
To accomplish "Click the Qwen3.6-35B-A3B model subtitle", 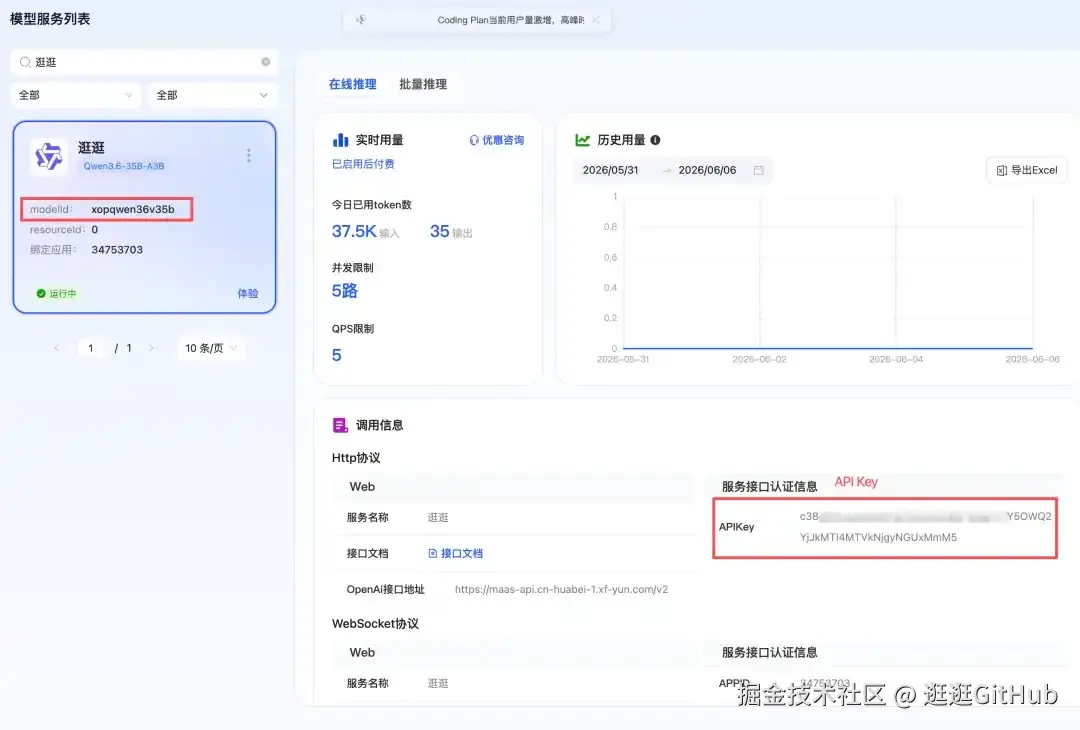I will pos(124,166).
